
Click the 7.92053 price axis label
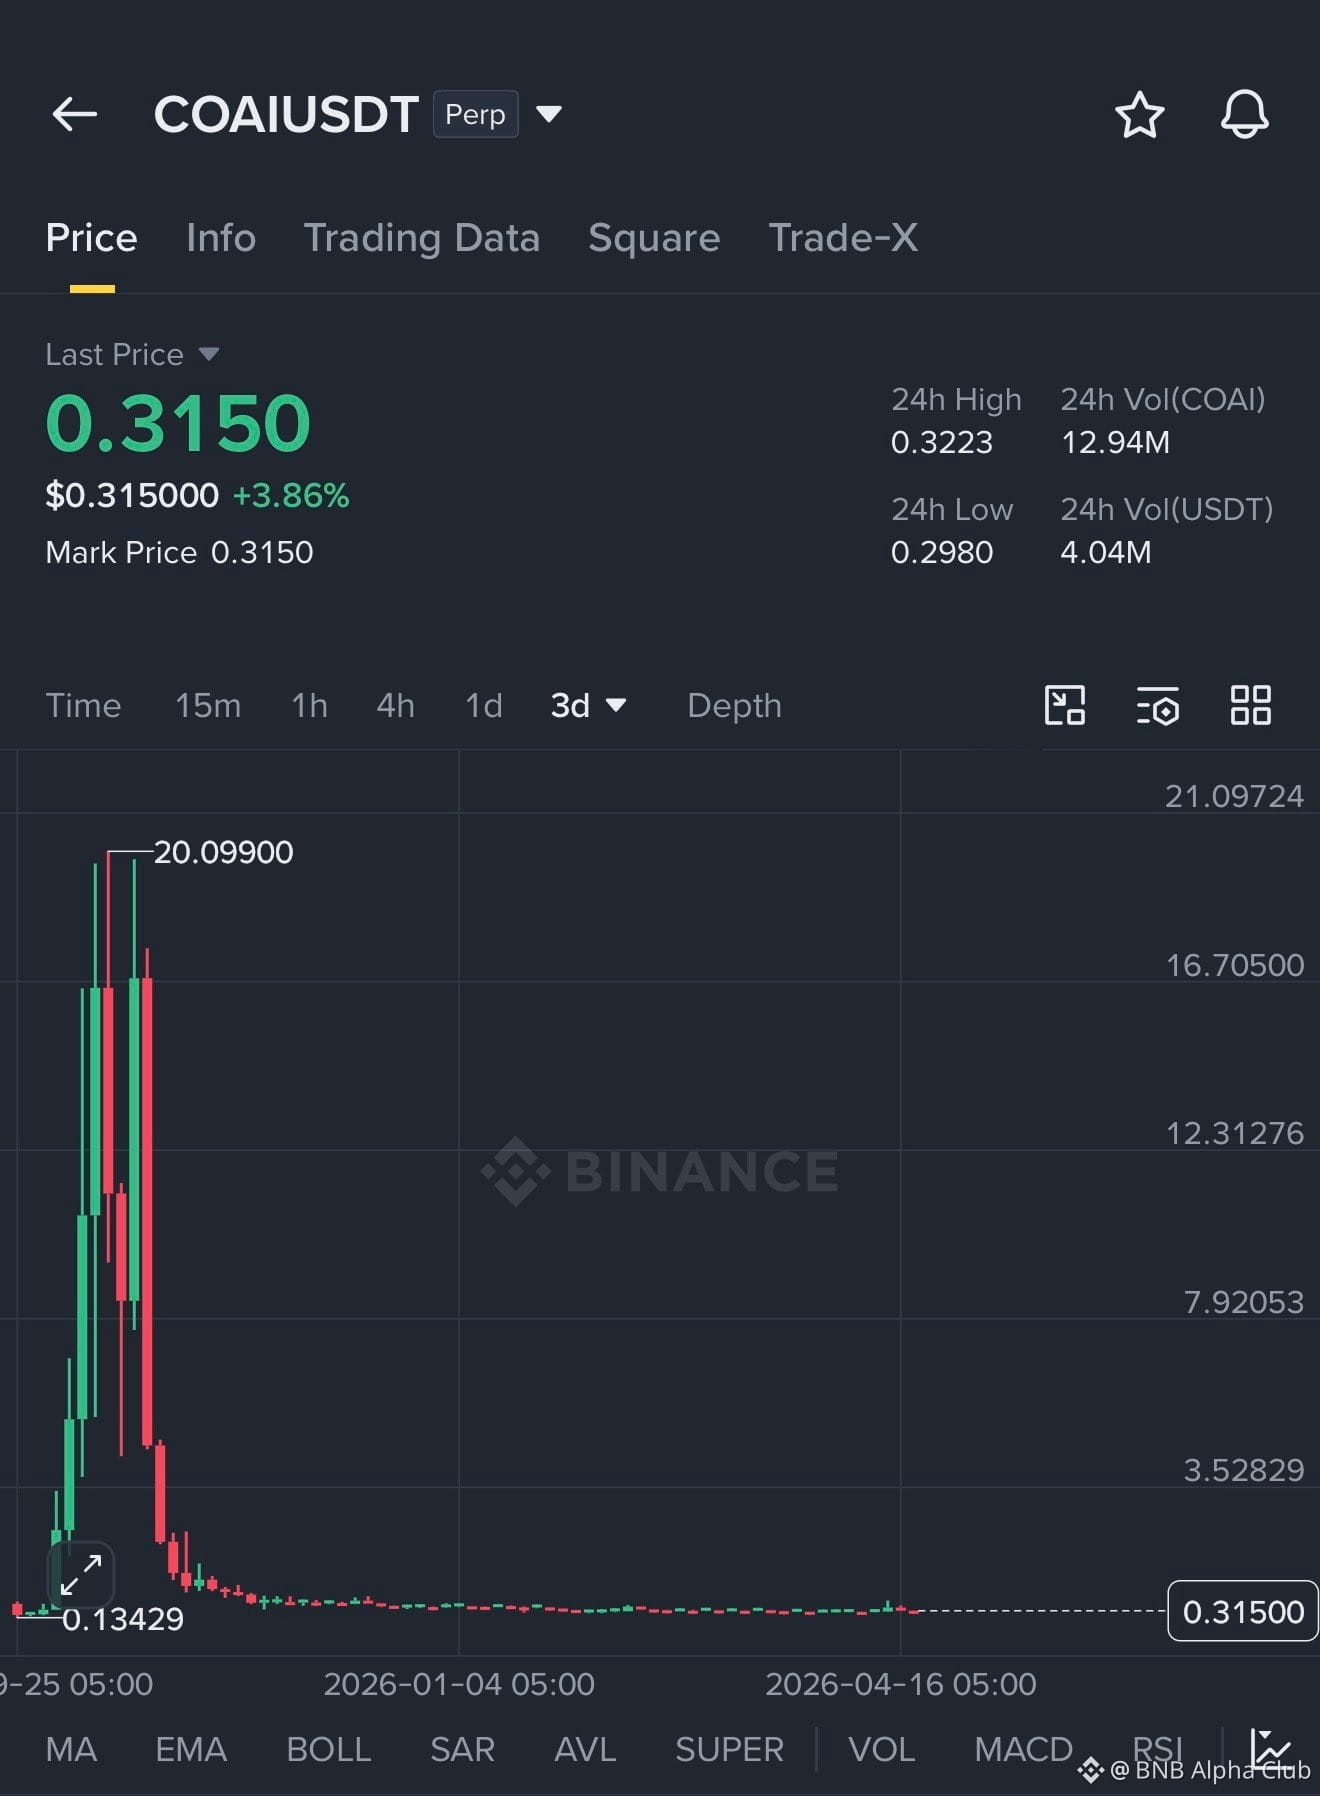tap(1244, 1302)
